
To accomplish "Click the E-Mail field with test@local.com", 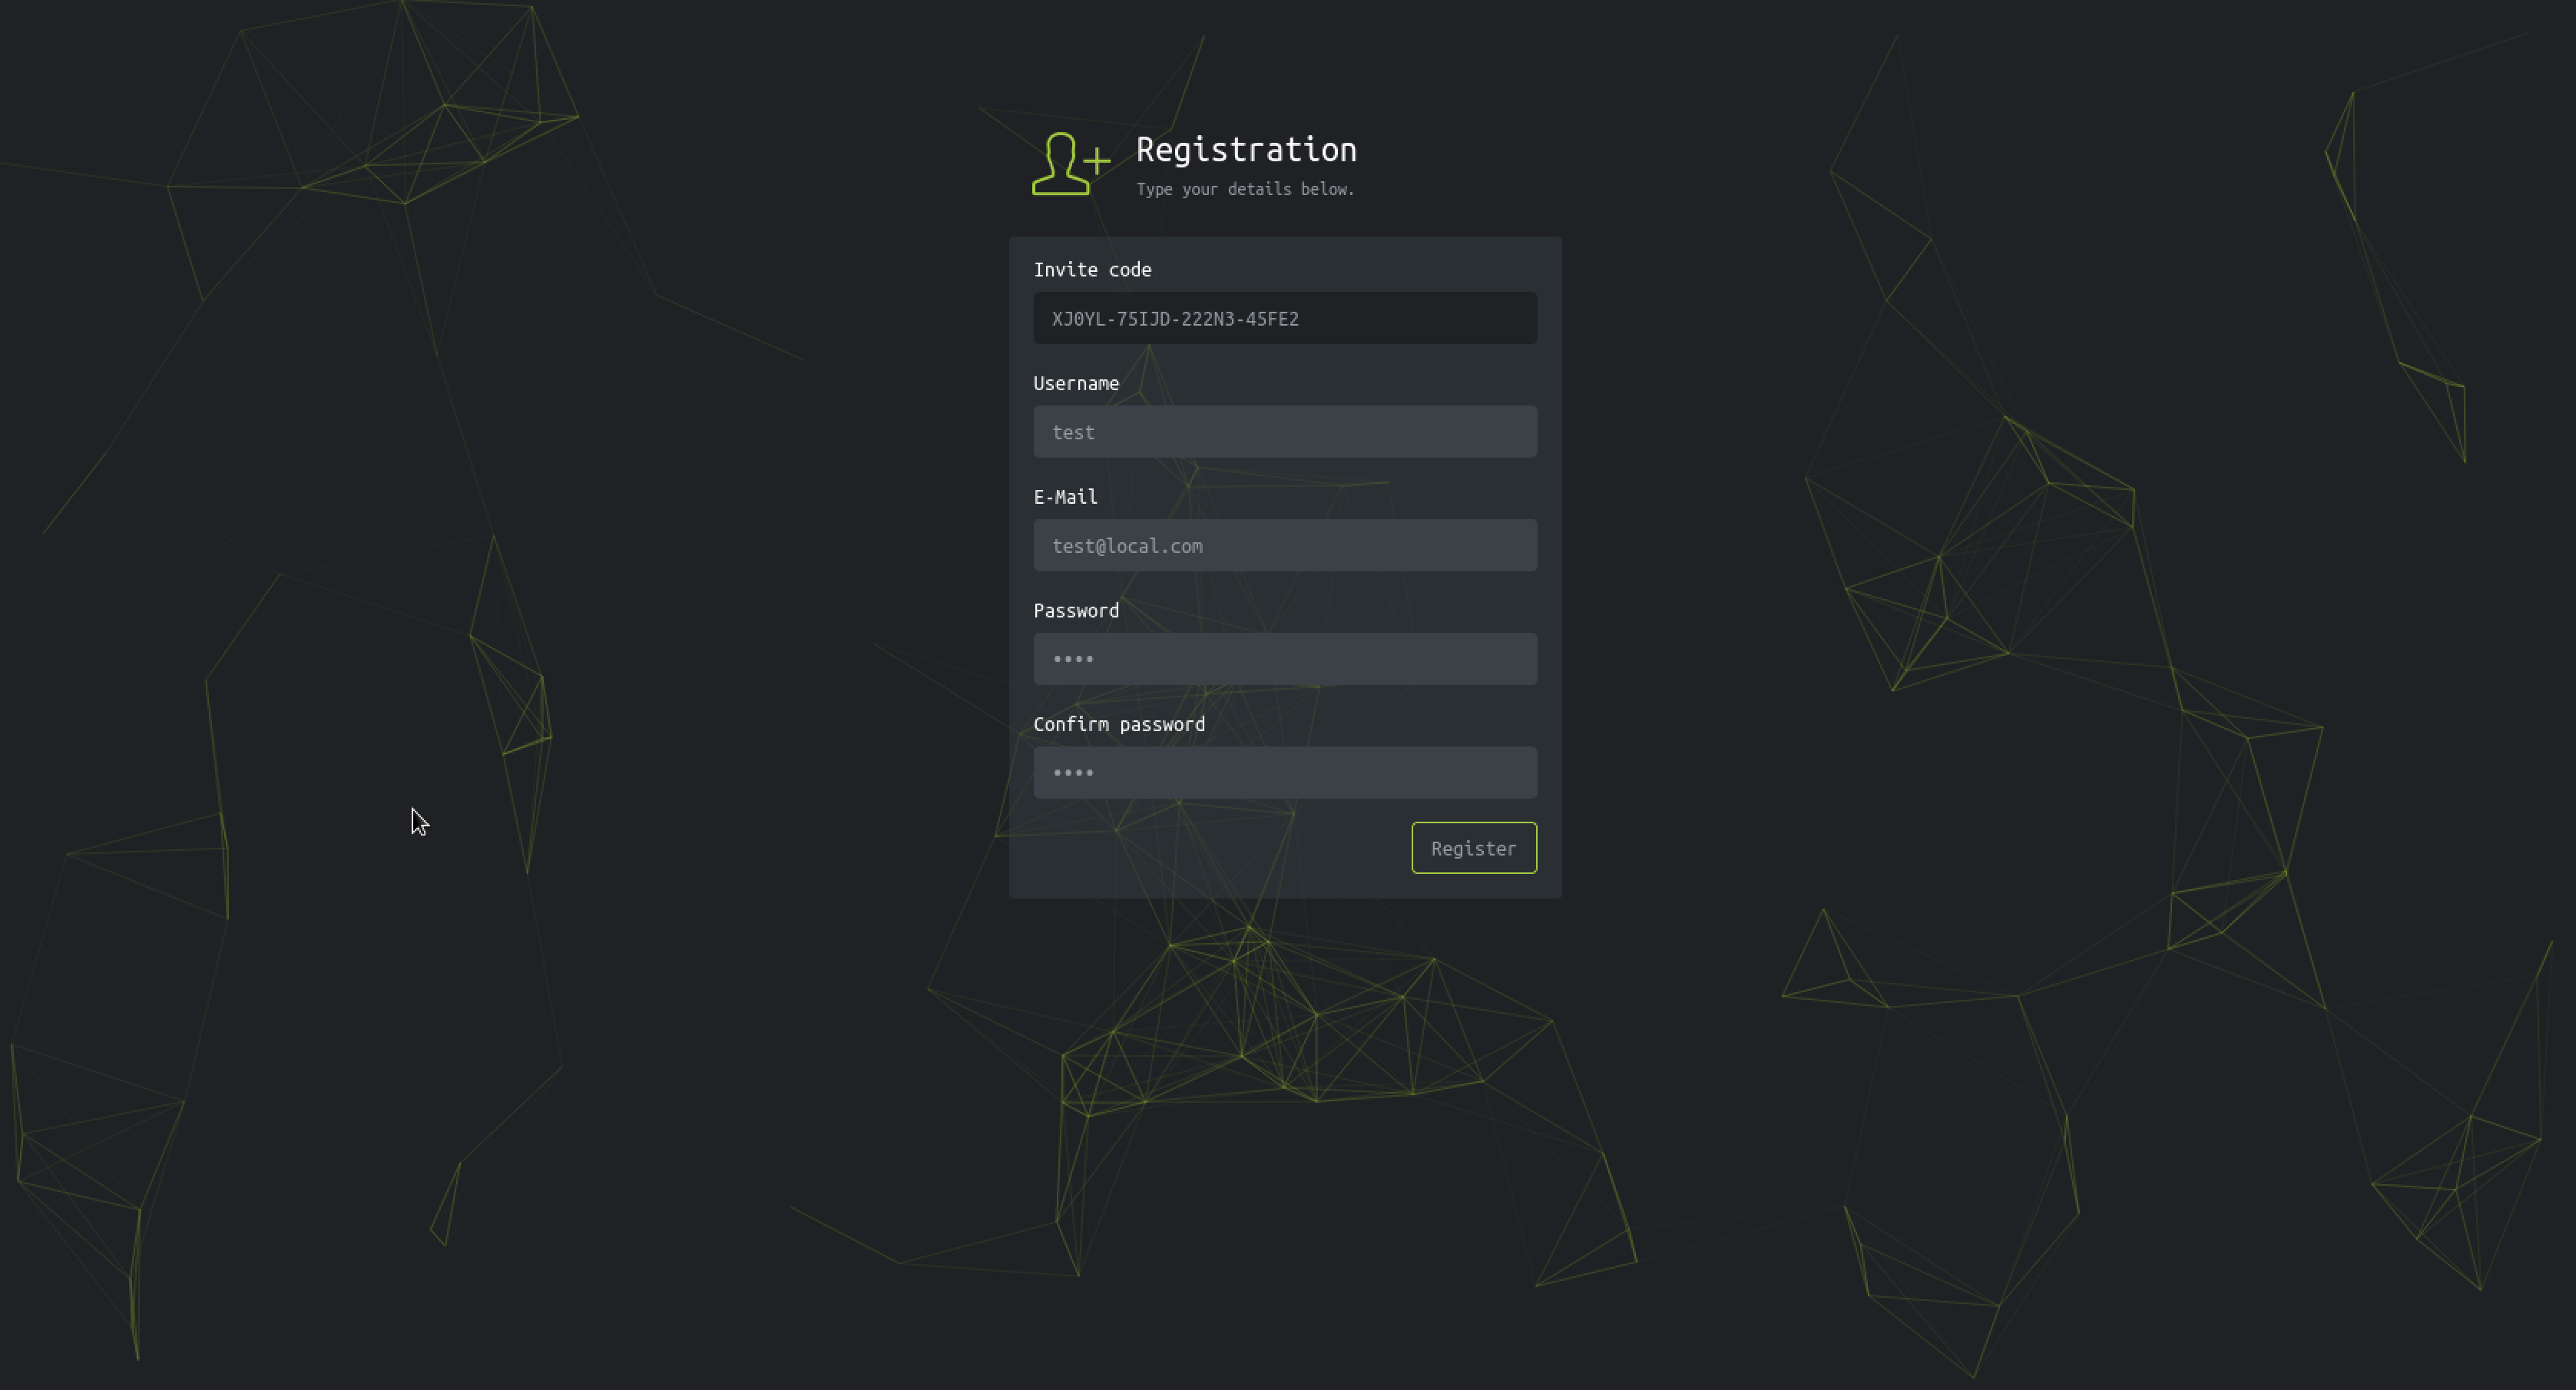I will coord(1285,545).
